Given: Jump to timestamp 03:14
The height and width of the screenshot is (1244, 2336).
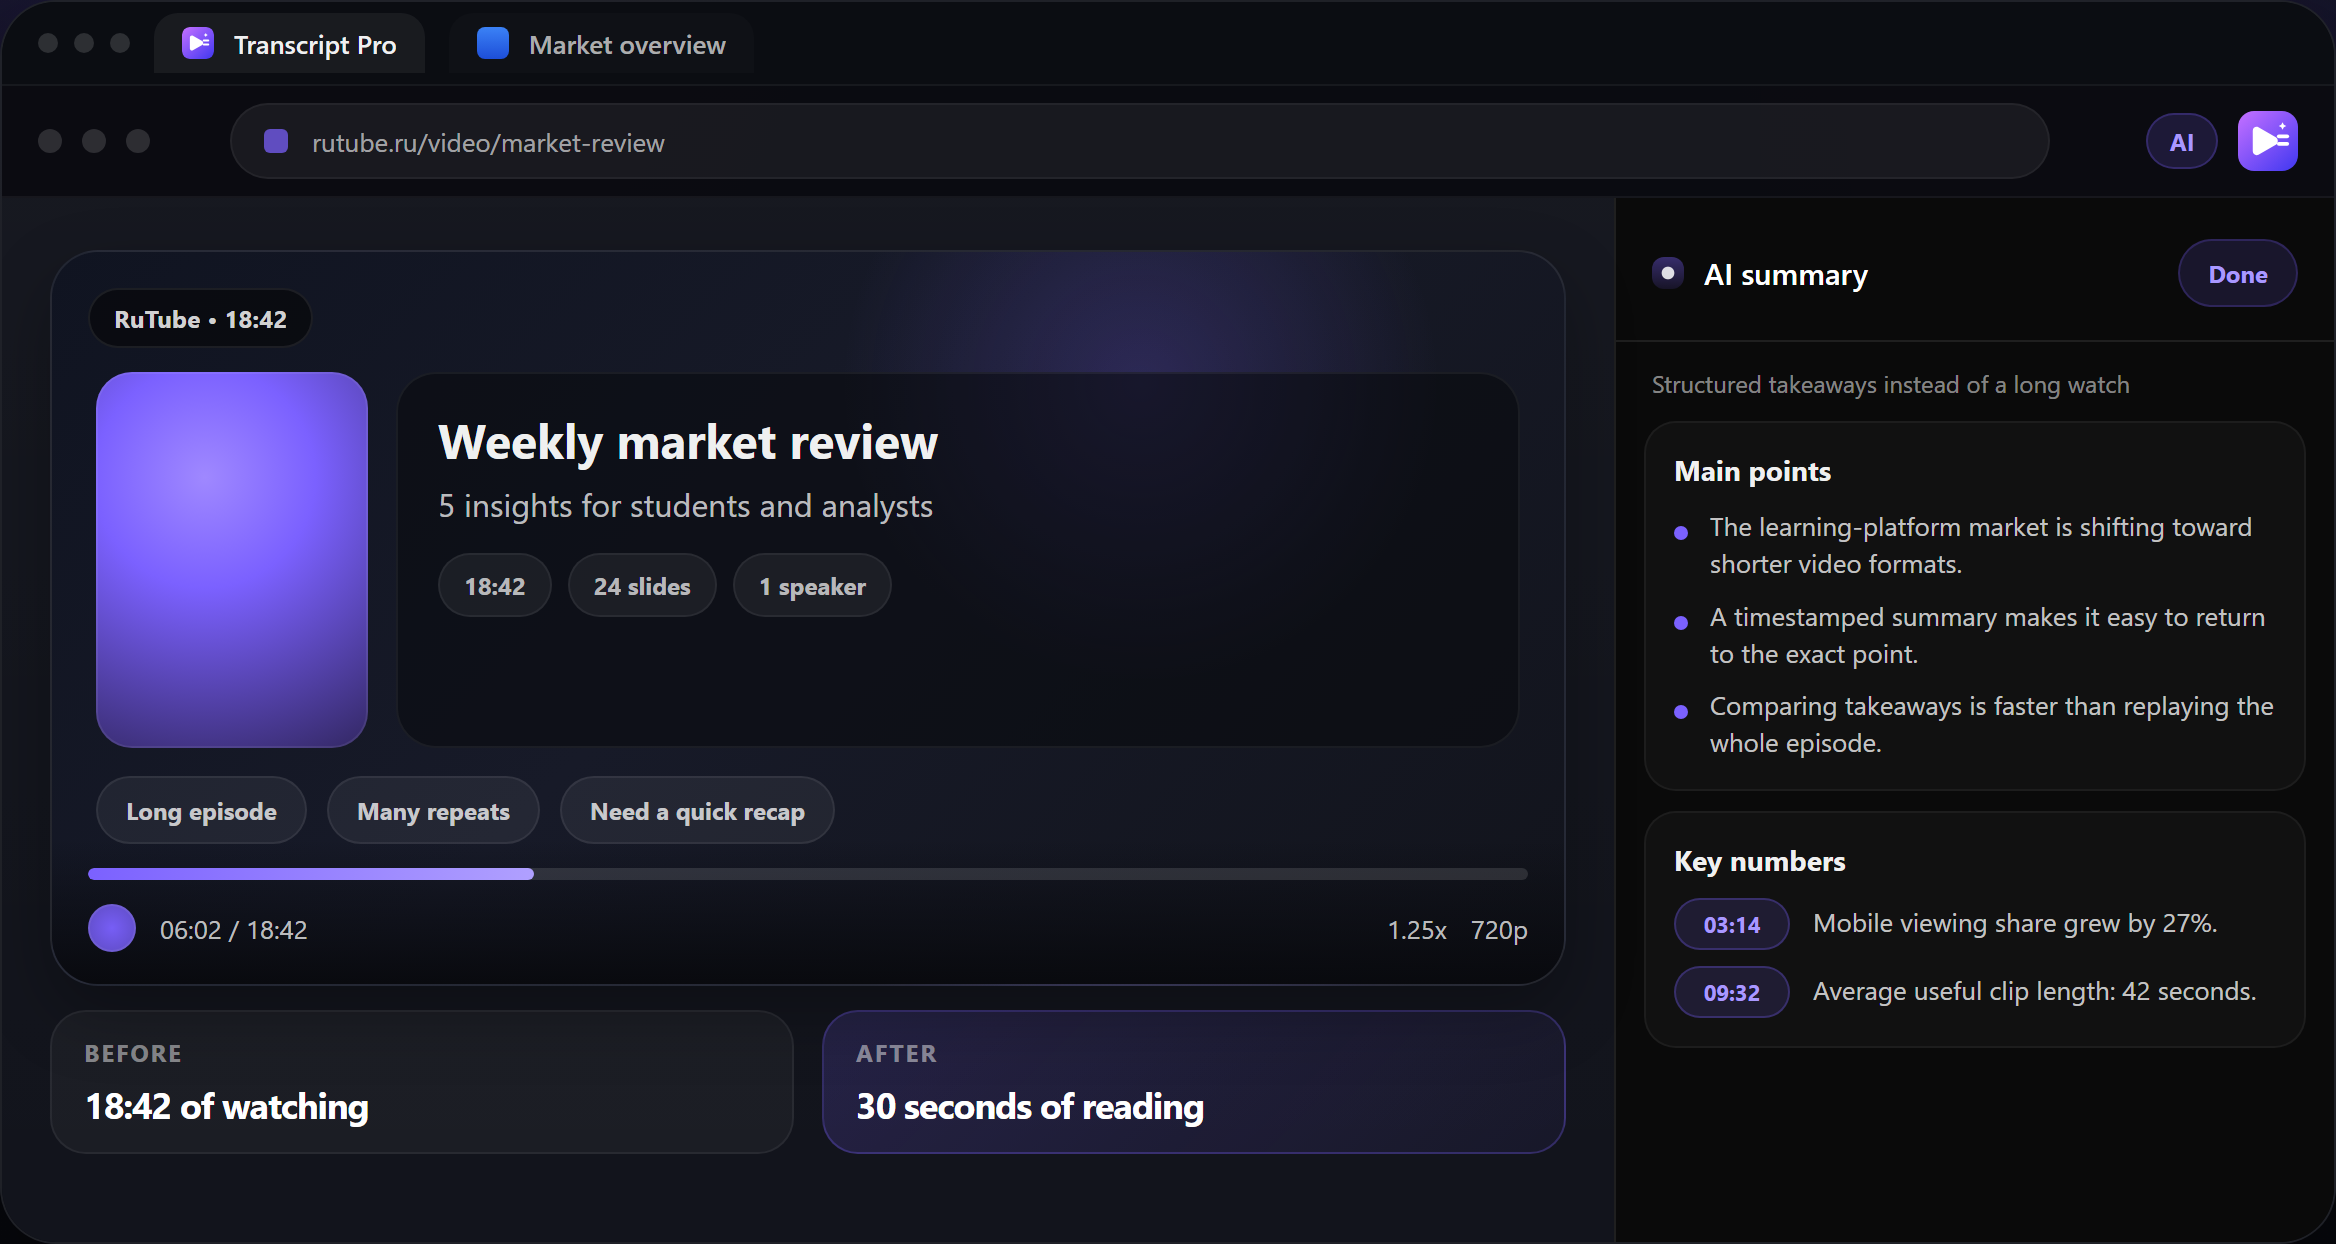Looking at the screenshot, I should pos(1731,924).
